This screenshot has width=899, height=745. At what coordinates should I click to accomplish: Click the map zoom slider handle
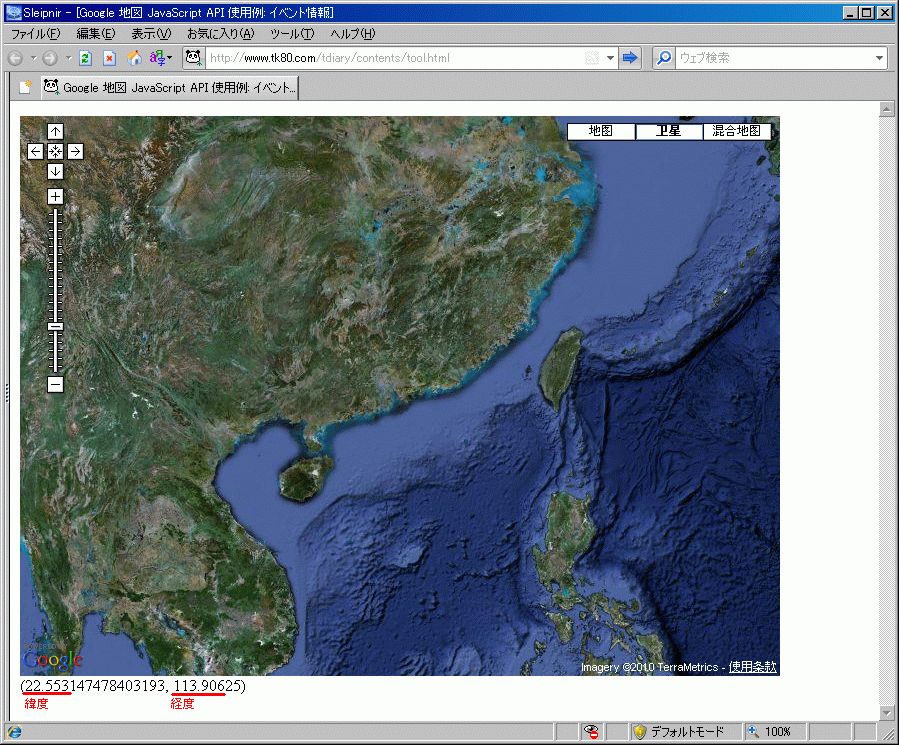click(x=56, y=326)
